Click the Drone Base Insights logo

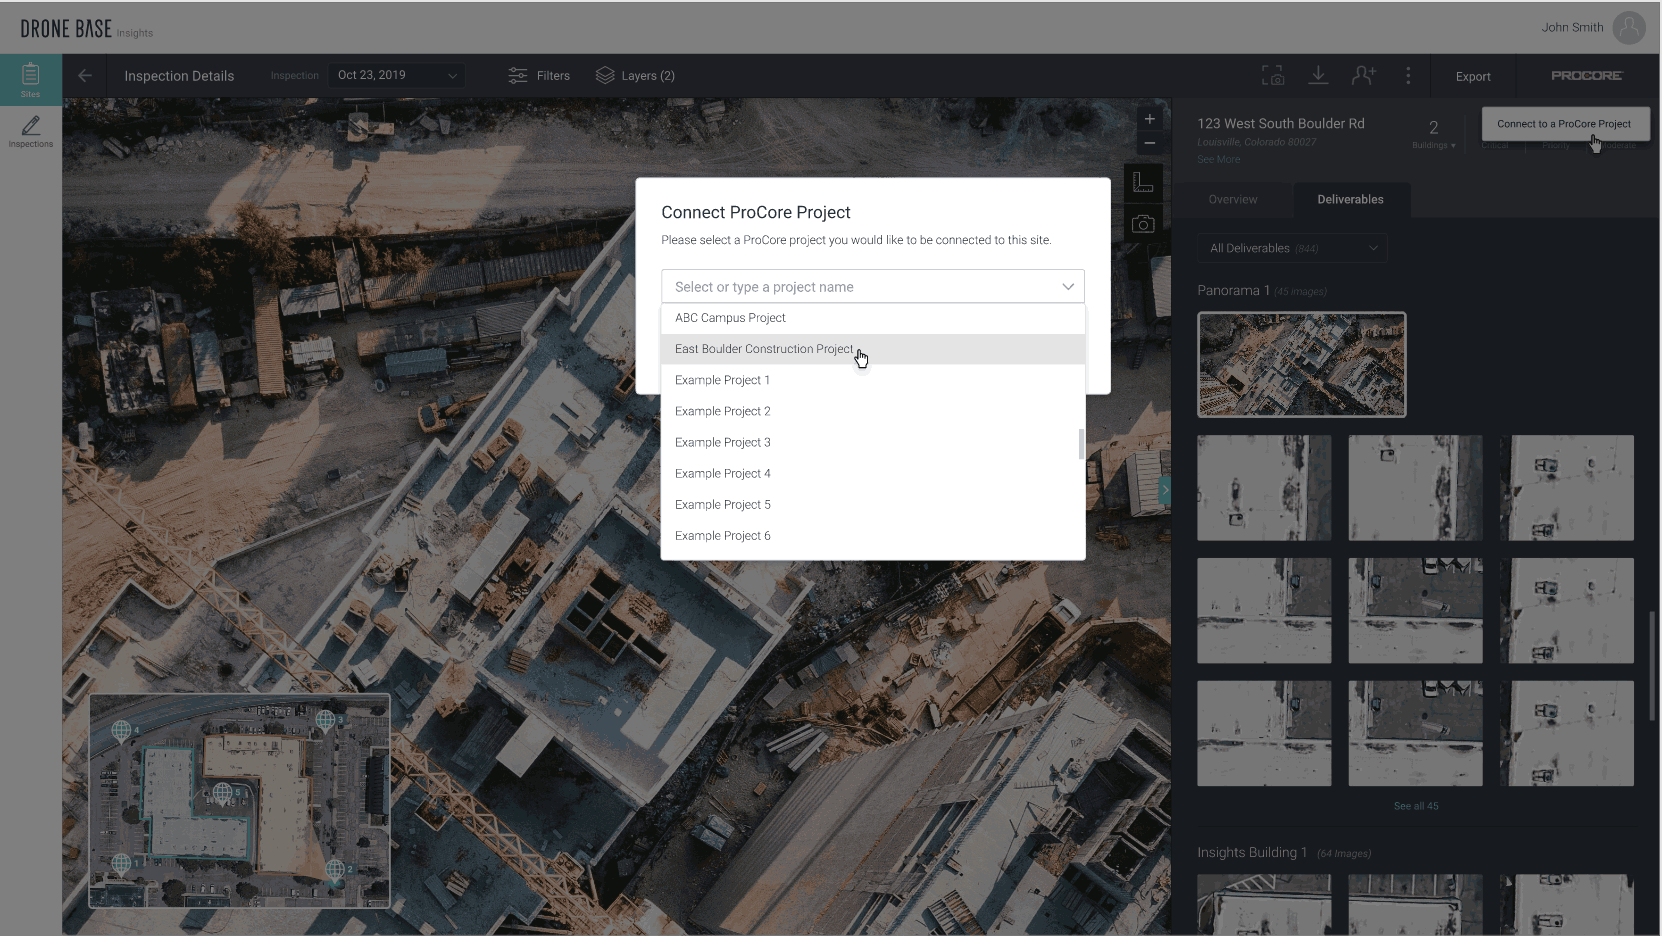coord(86,29)
